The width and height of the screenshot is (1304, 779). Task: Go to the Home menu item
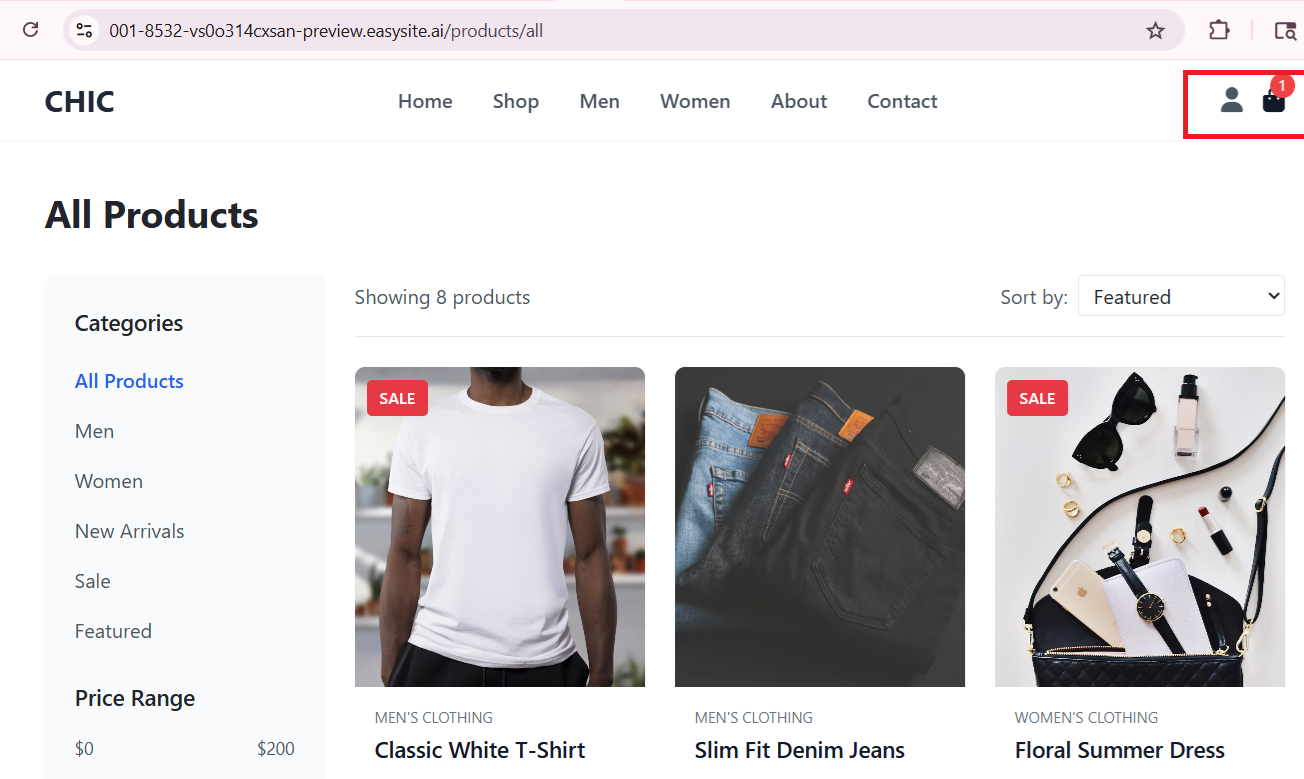[x=425, y=101]
